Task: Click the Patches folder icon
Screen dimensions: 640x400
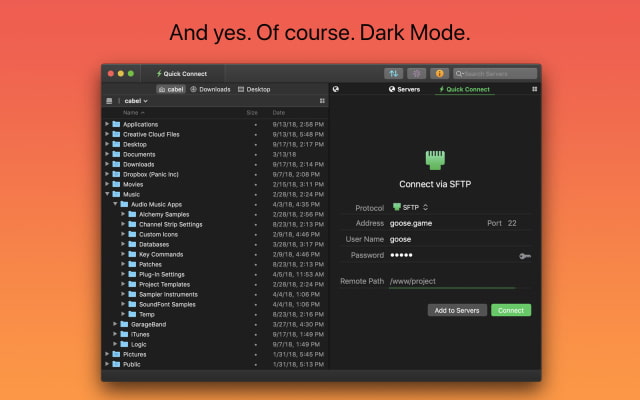Action: tap(132, 264)
